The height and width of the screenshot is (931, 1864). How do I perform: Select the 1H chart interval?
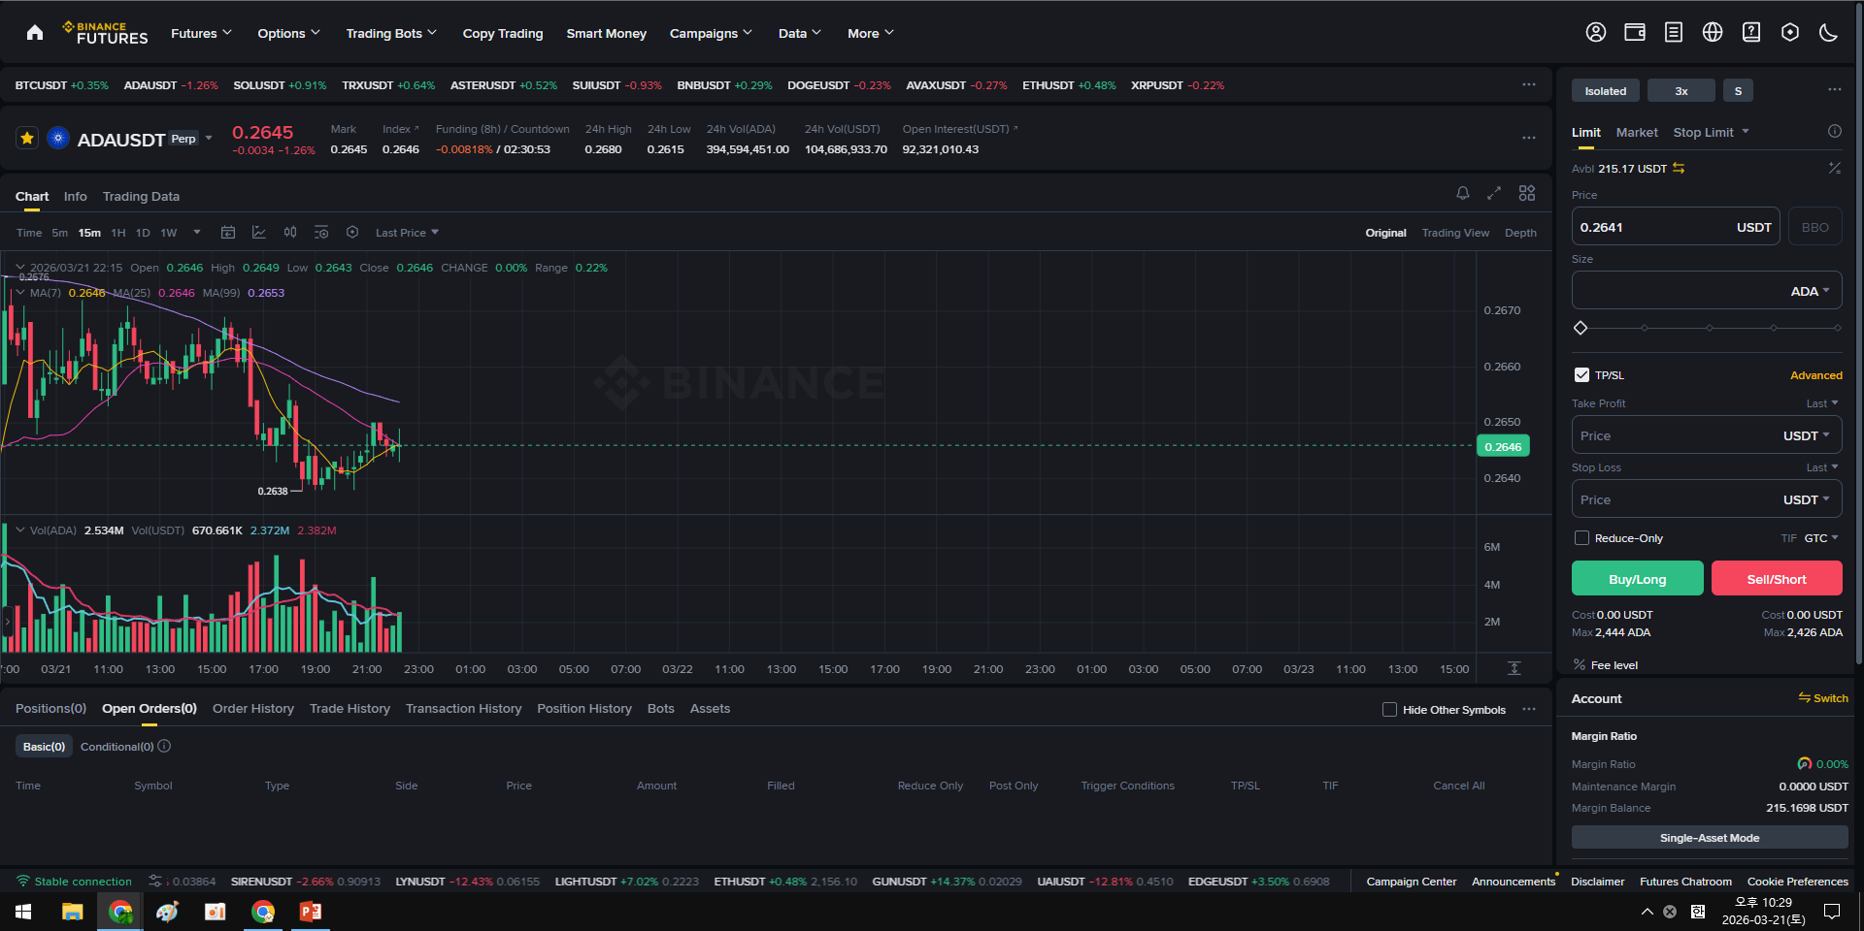tap(118, 233)
